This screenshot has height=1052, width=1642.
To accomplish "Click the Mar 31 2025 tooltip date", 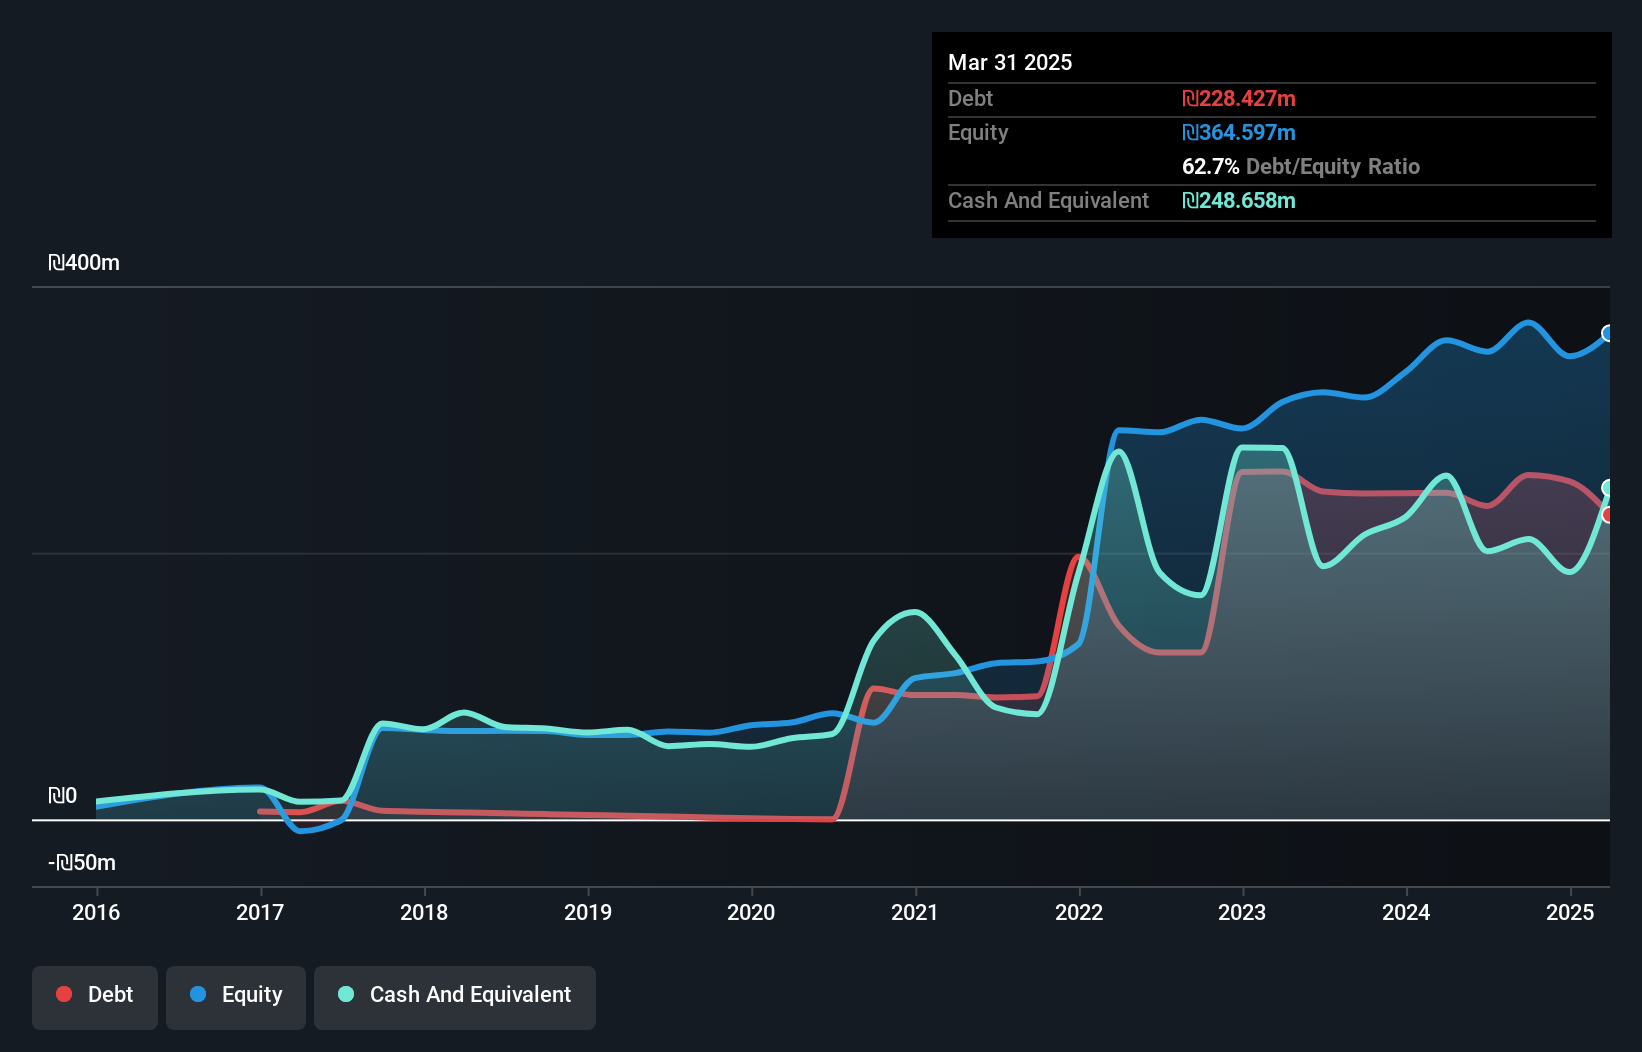I will (x=1010, y=62).
